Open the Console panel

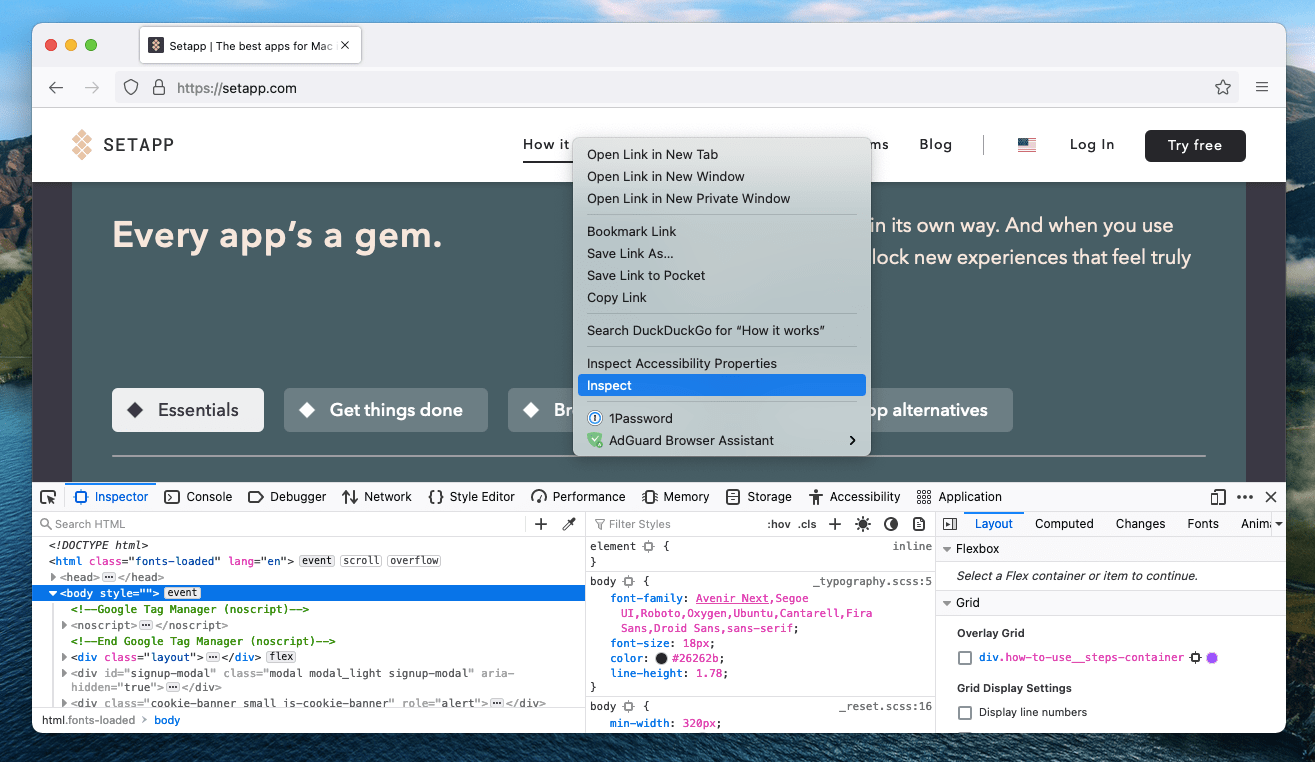[x=198, y=497]
